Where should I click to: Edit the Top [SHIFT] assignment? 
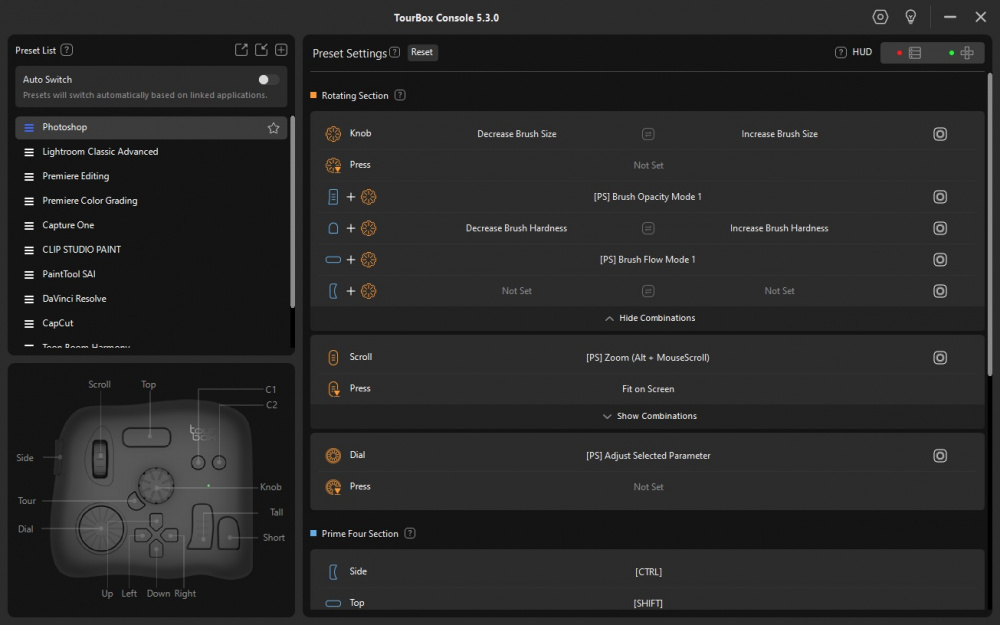click(x=648, y=603)
